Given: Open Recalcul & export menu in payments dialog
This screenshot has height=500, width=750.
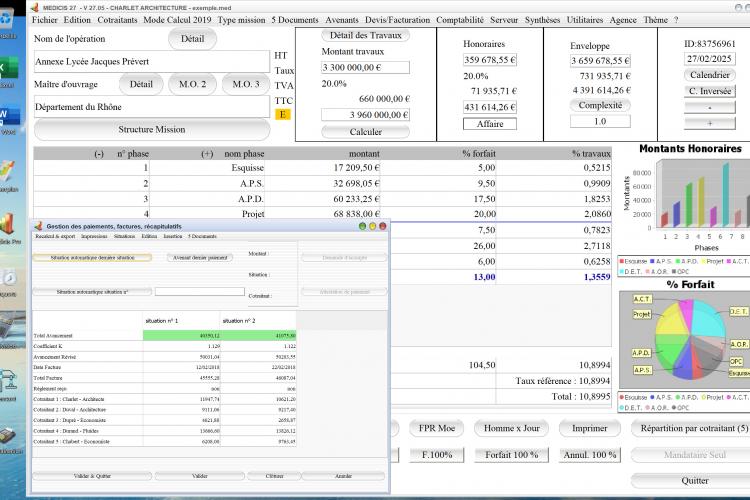Looking at the screenshot, I should (x=55, y=236).
